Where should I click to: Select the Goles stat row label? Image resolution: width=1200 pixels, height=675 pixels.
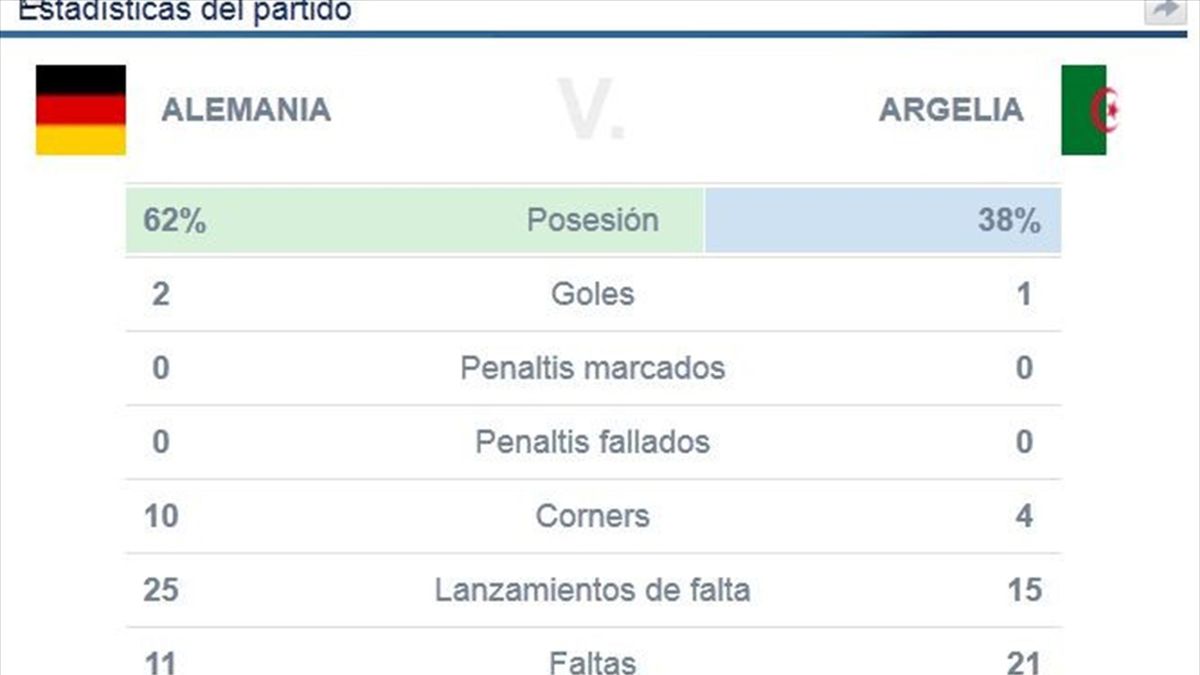(592, 294)
